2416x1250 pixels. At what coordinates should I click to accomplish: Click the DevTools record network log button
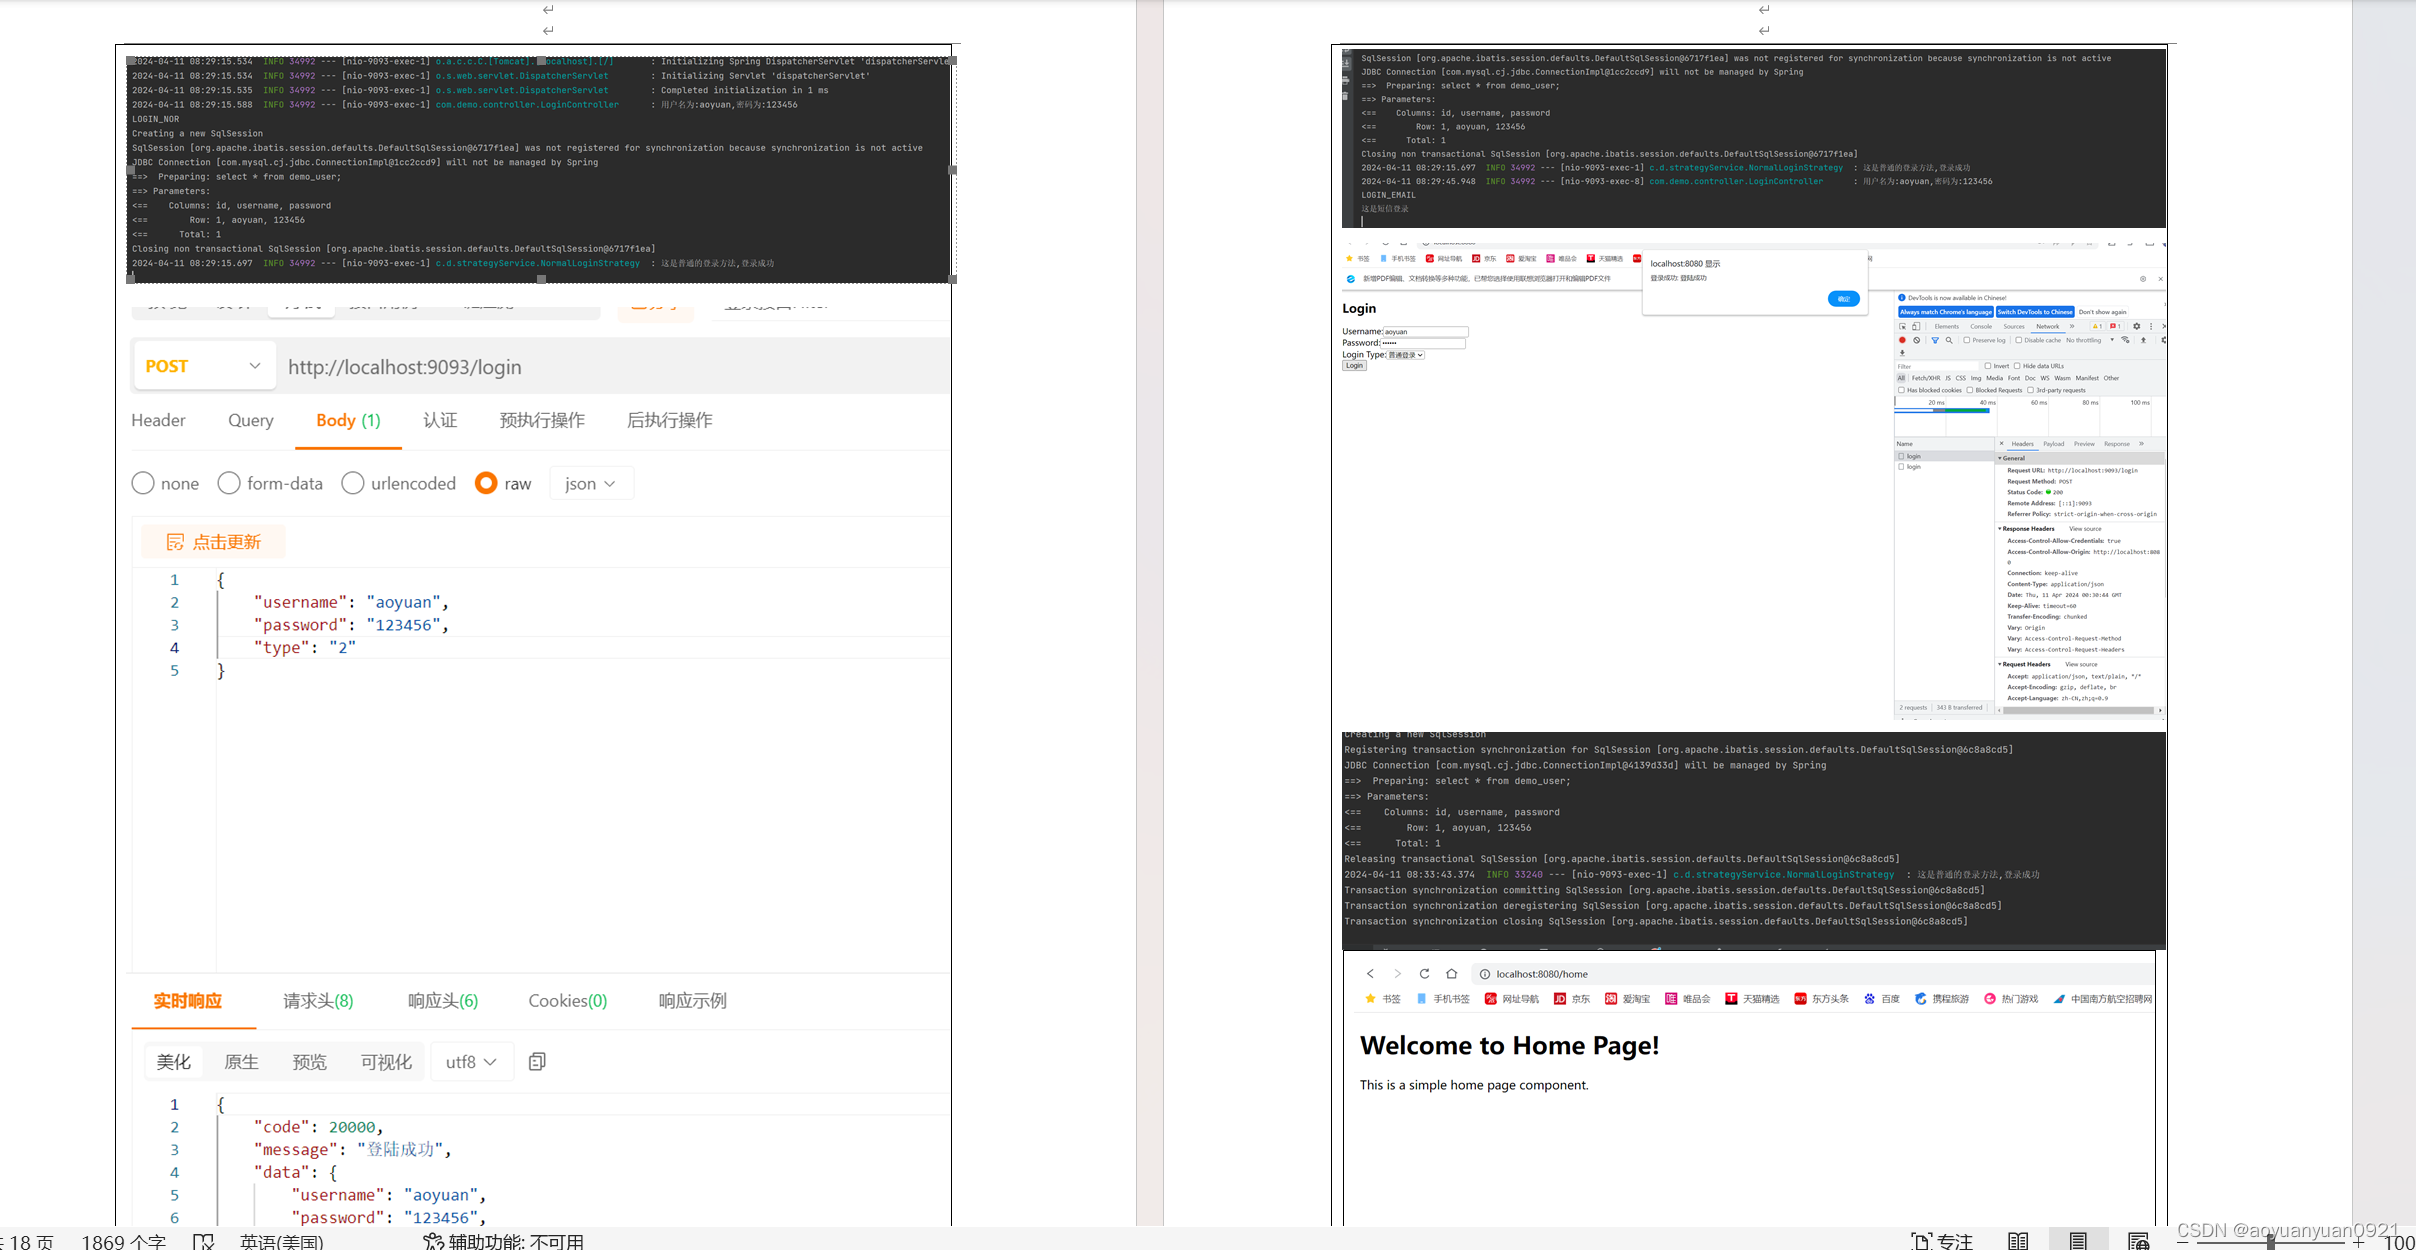1902,340
